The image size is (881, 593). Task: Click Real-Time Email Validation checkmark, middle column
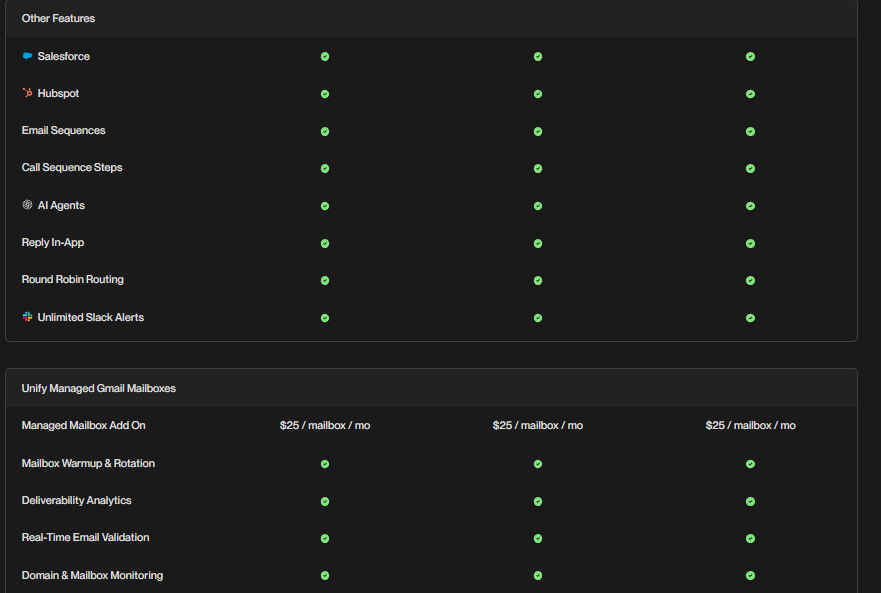(x=538, y=538)
